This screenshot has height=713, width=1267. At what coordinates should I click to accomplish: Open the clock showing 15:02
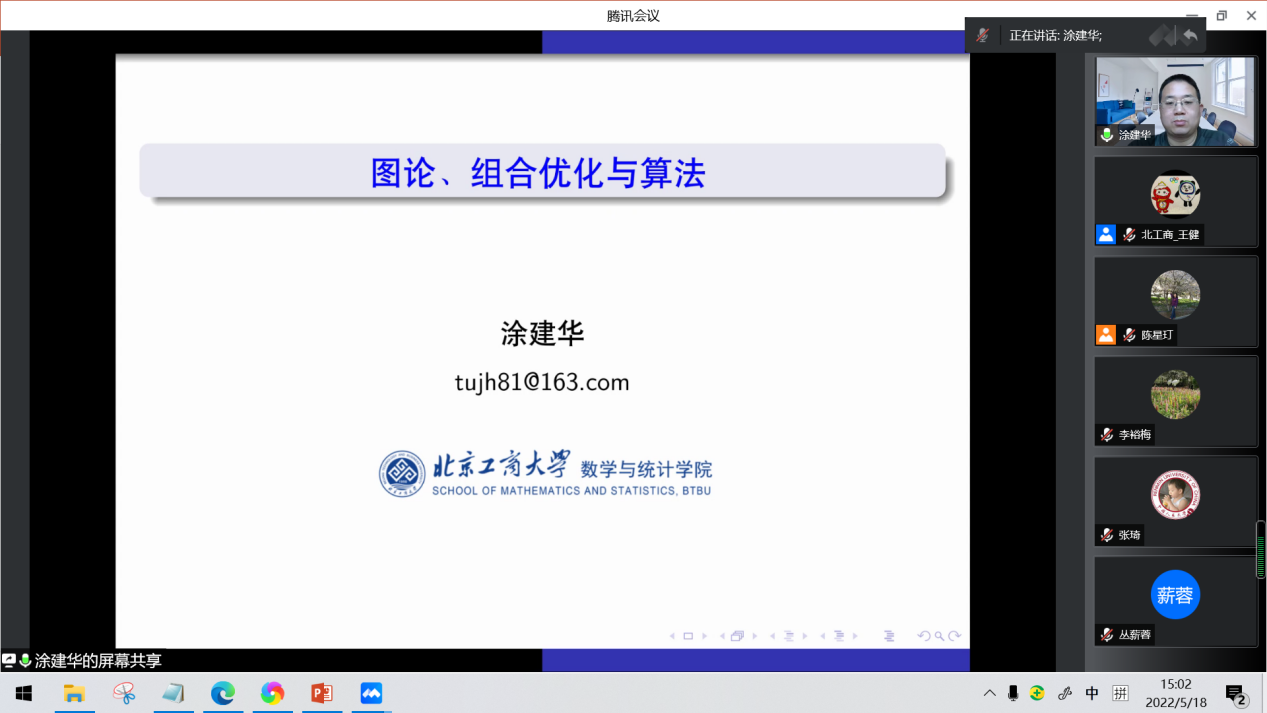1176,693
